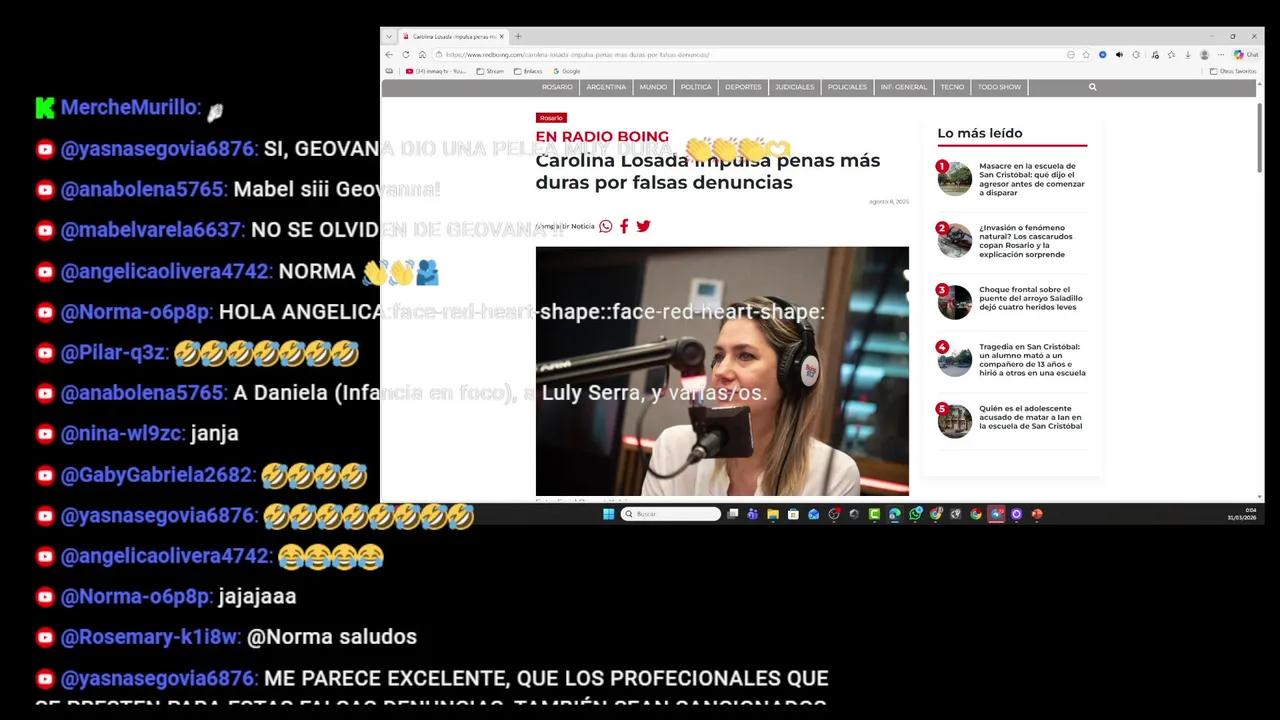Open the zoom indicator in address bar
Viewport: 1280px width, 720px height.
pyautogui.click(x=1071, y=55)
